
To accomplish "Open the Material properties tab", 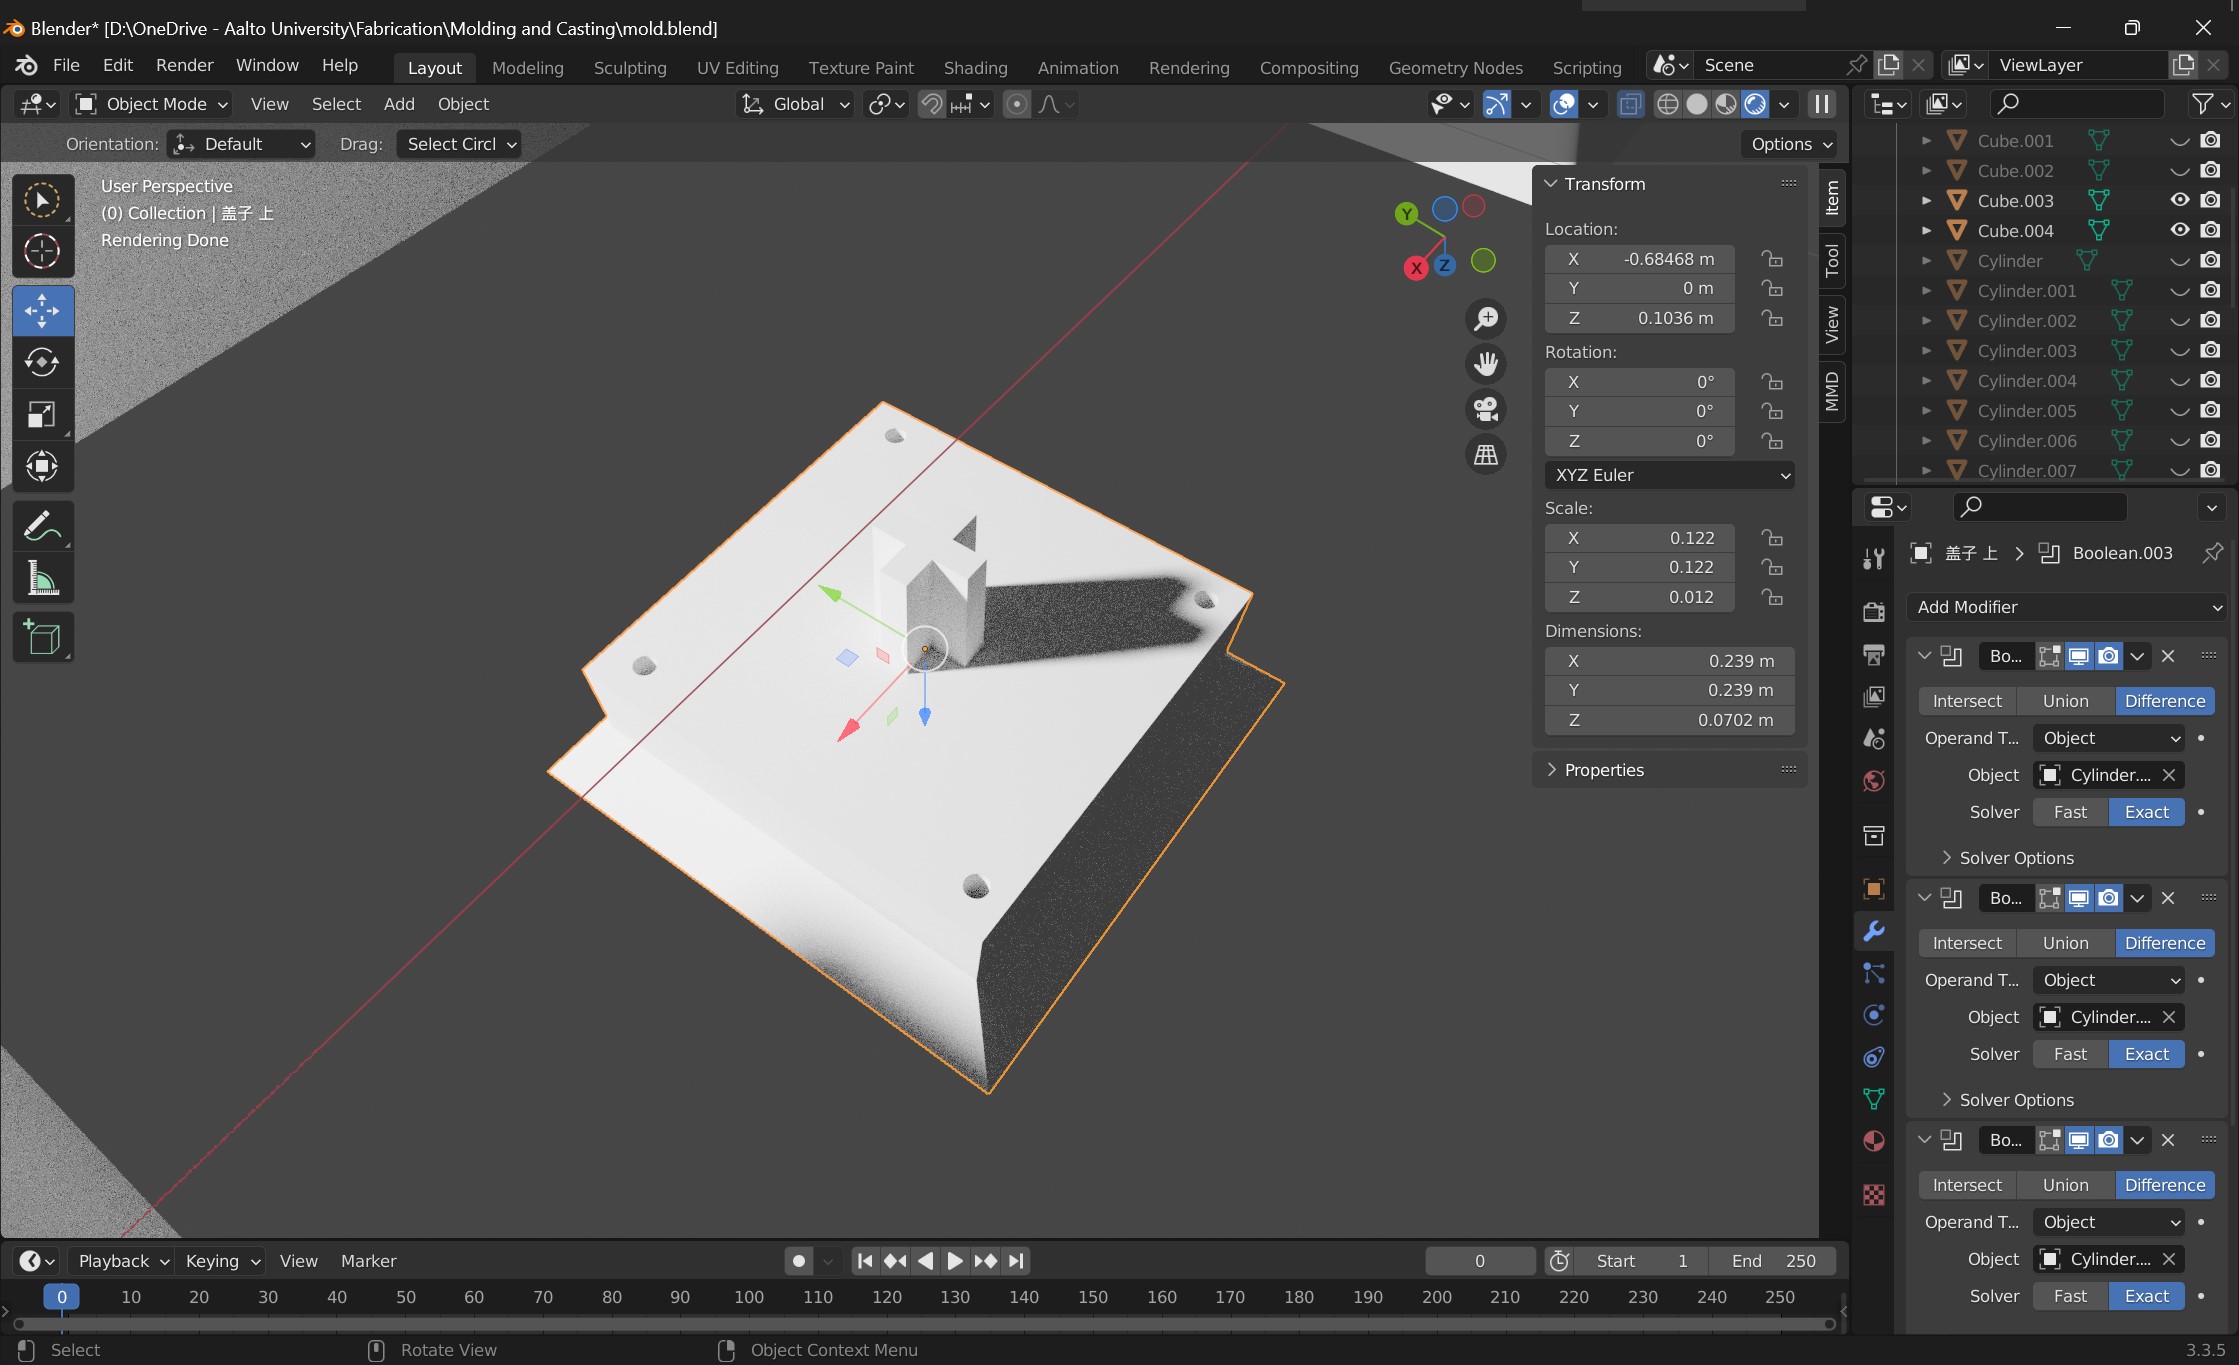I will point(1874,1141).
